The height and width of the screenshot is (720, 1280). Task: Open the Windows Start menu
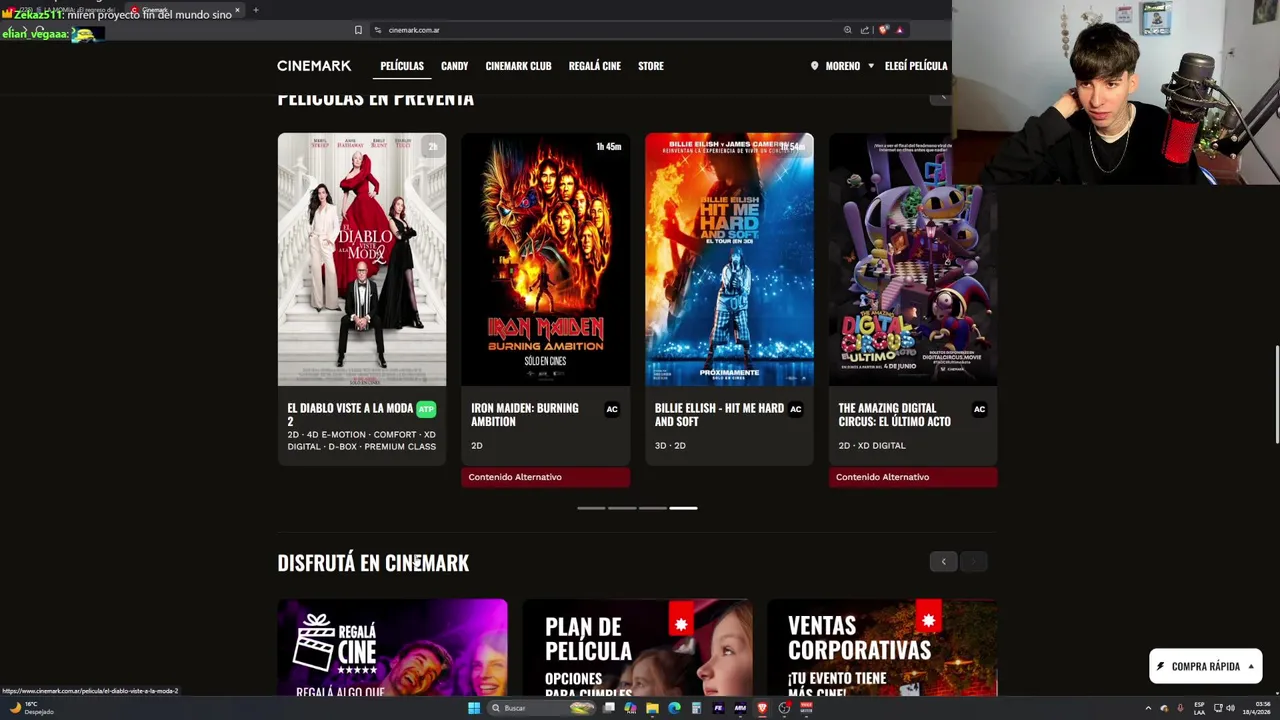coord(473,708)
